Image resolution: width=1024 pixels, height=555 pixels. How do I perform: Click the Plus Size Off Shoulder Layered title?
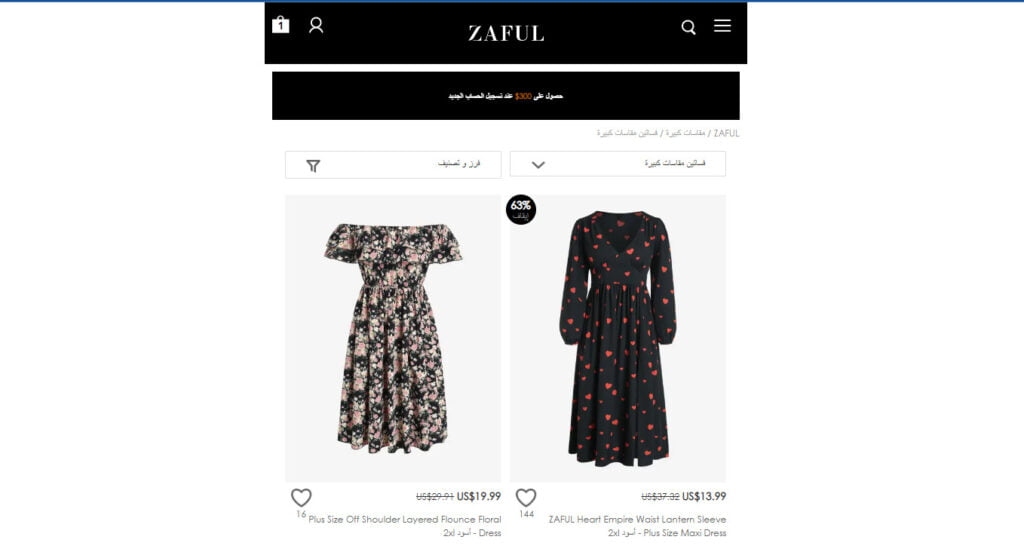click(x=405, y=526)
